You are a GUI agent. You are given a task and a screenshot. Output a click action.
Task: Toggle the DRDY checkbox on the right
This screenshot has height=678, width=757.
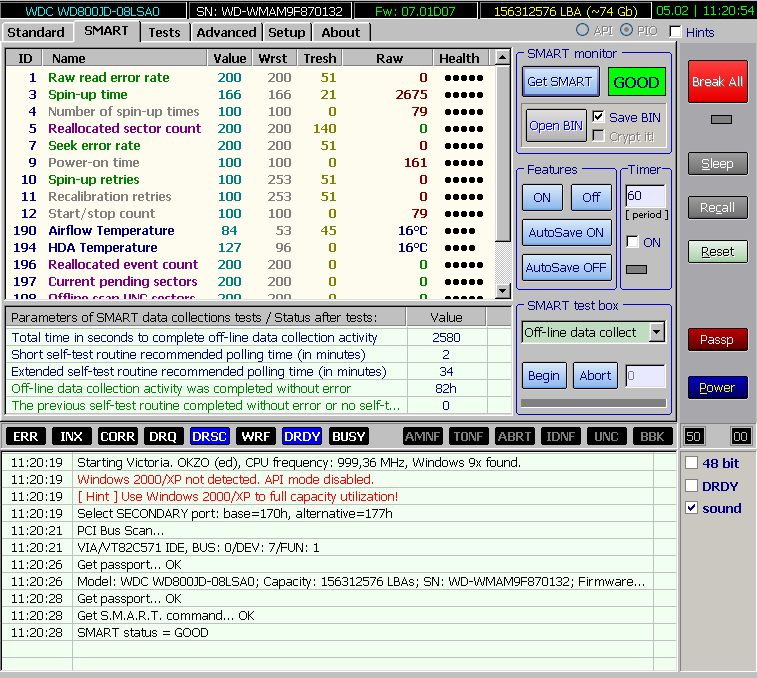[x=691, y=485]
